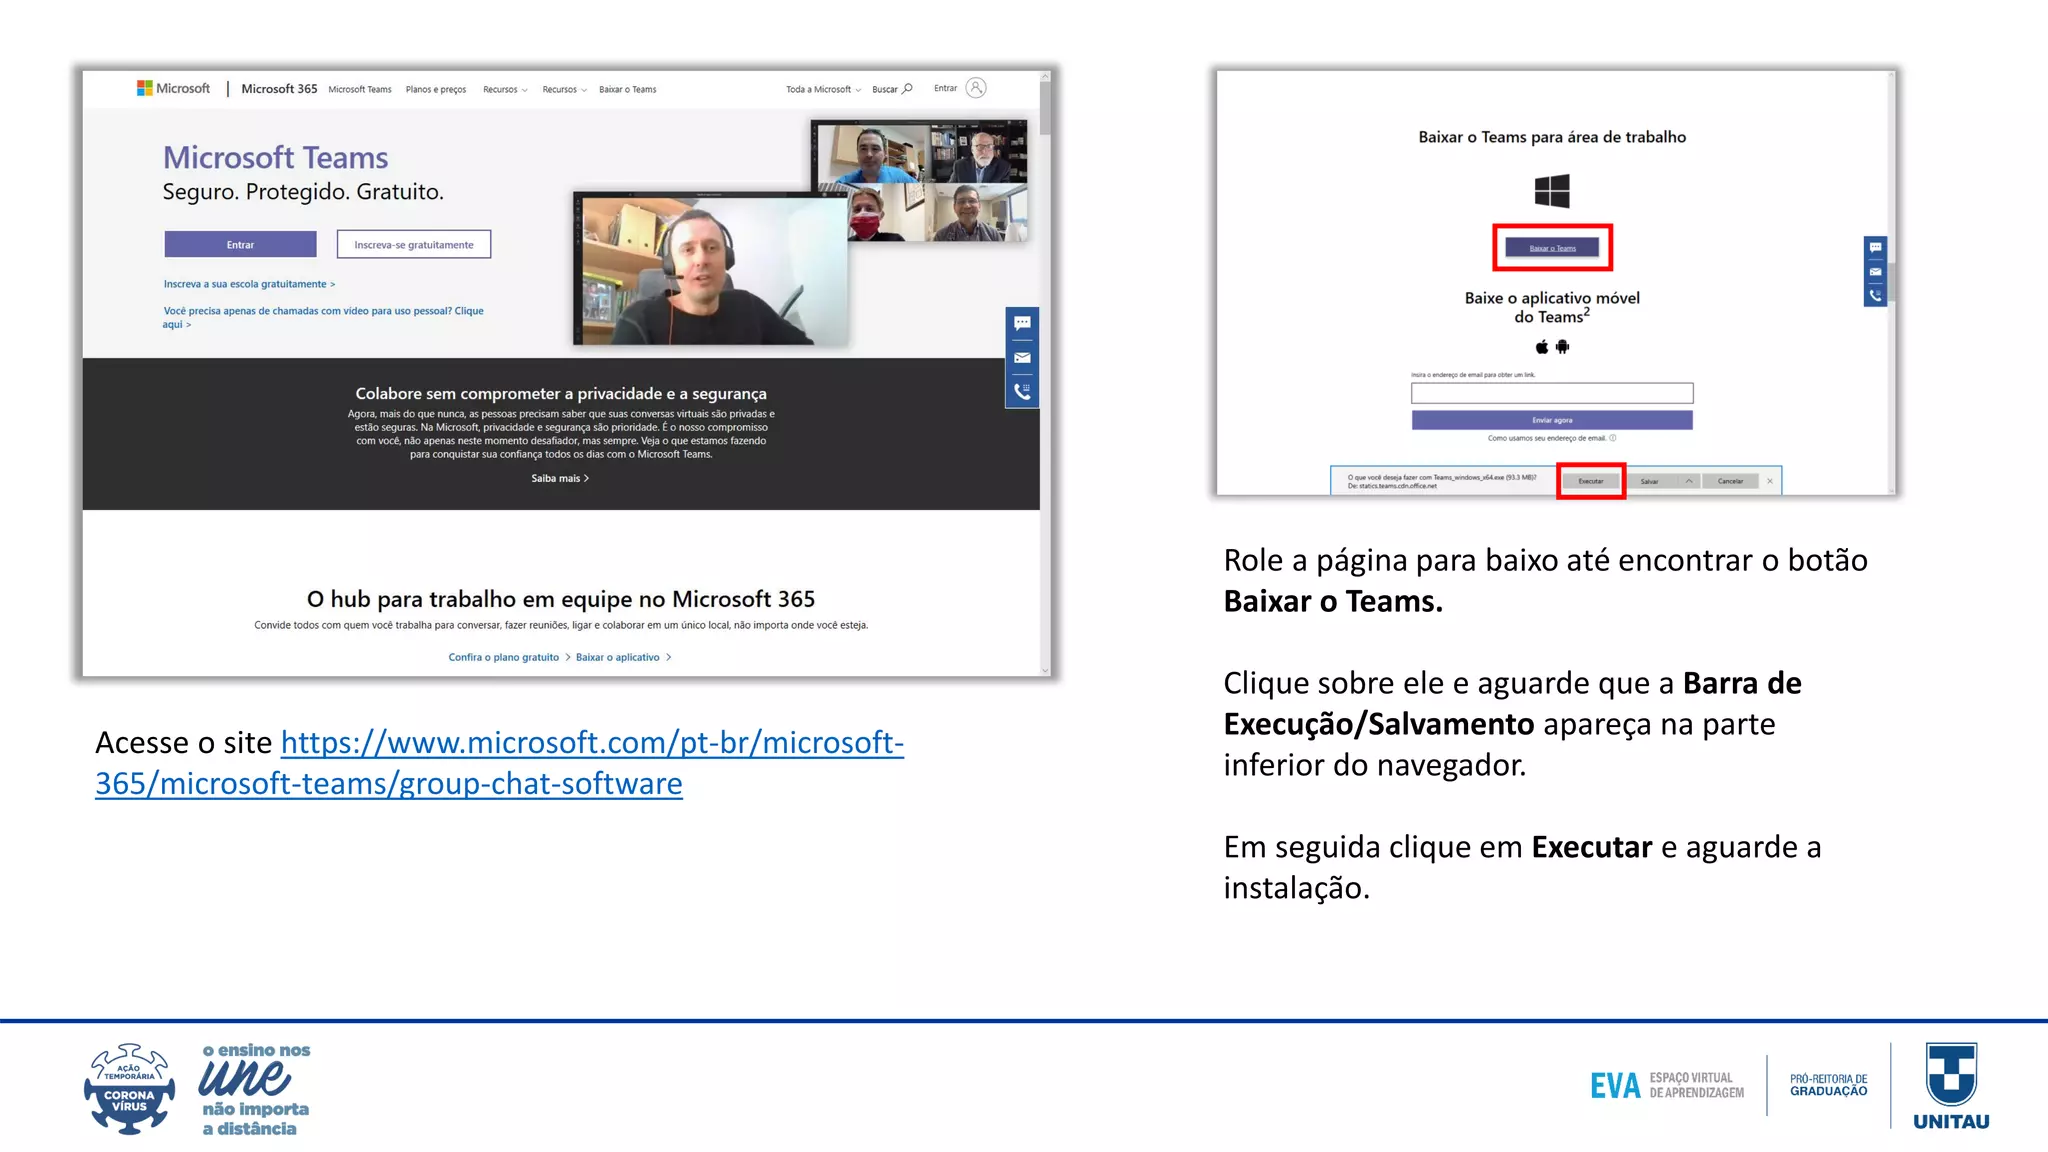Open Inscreva a sua escola gratuitamente link
Image resolution: width=2048 pixels, height=1152 pixels.
click(250, 284)
